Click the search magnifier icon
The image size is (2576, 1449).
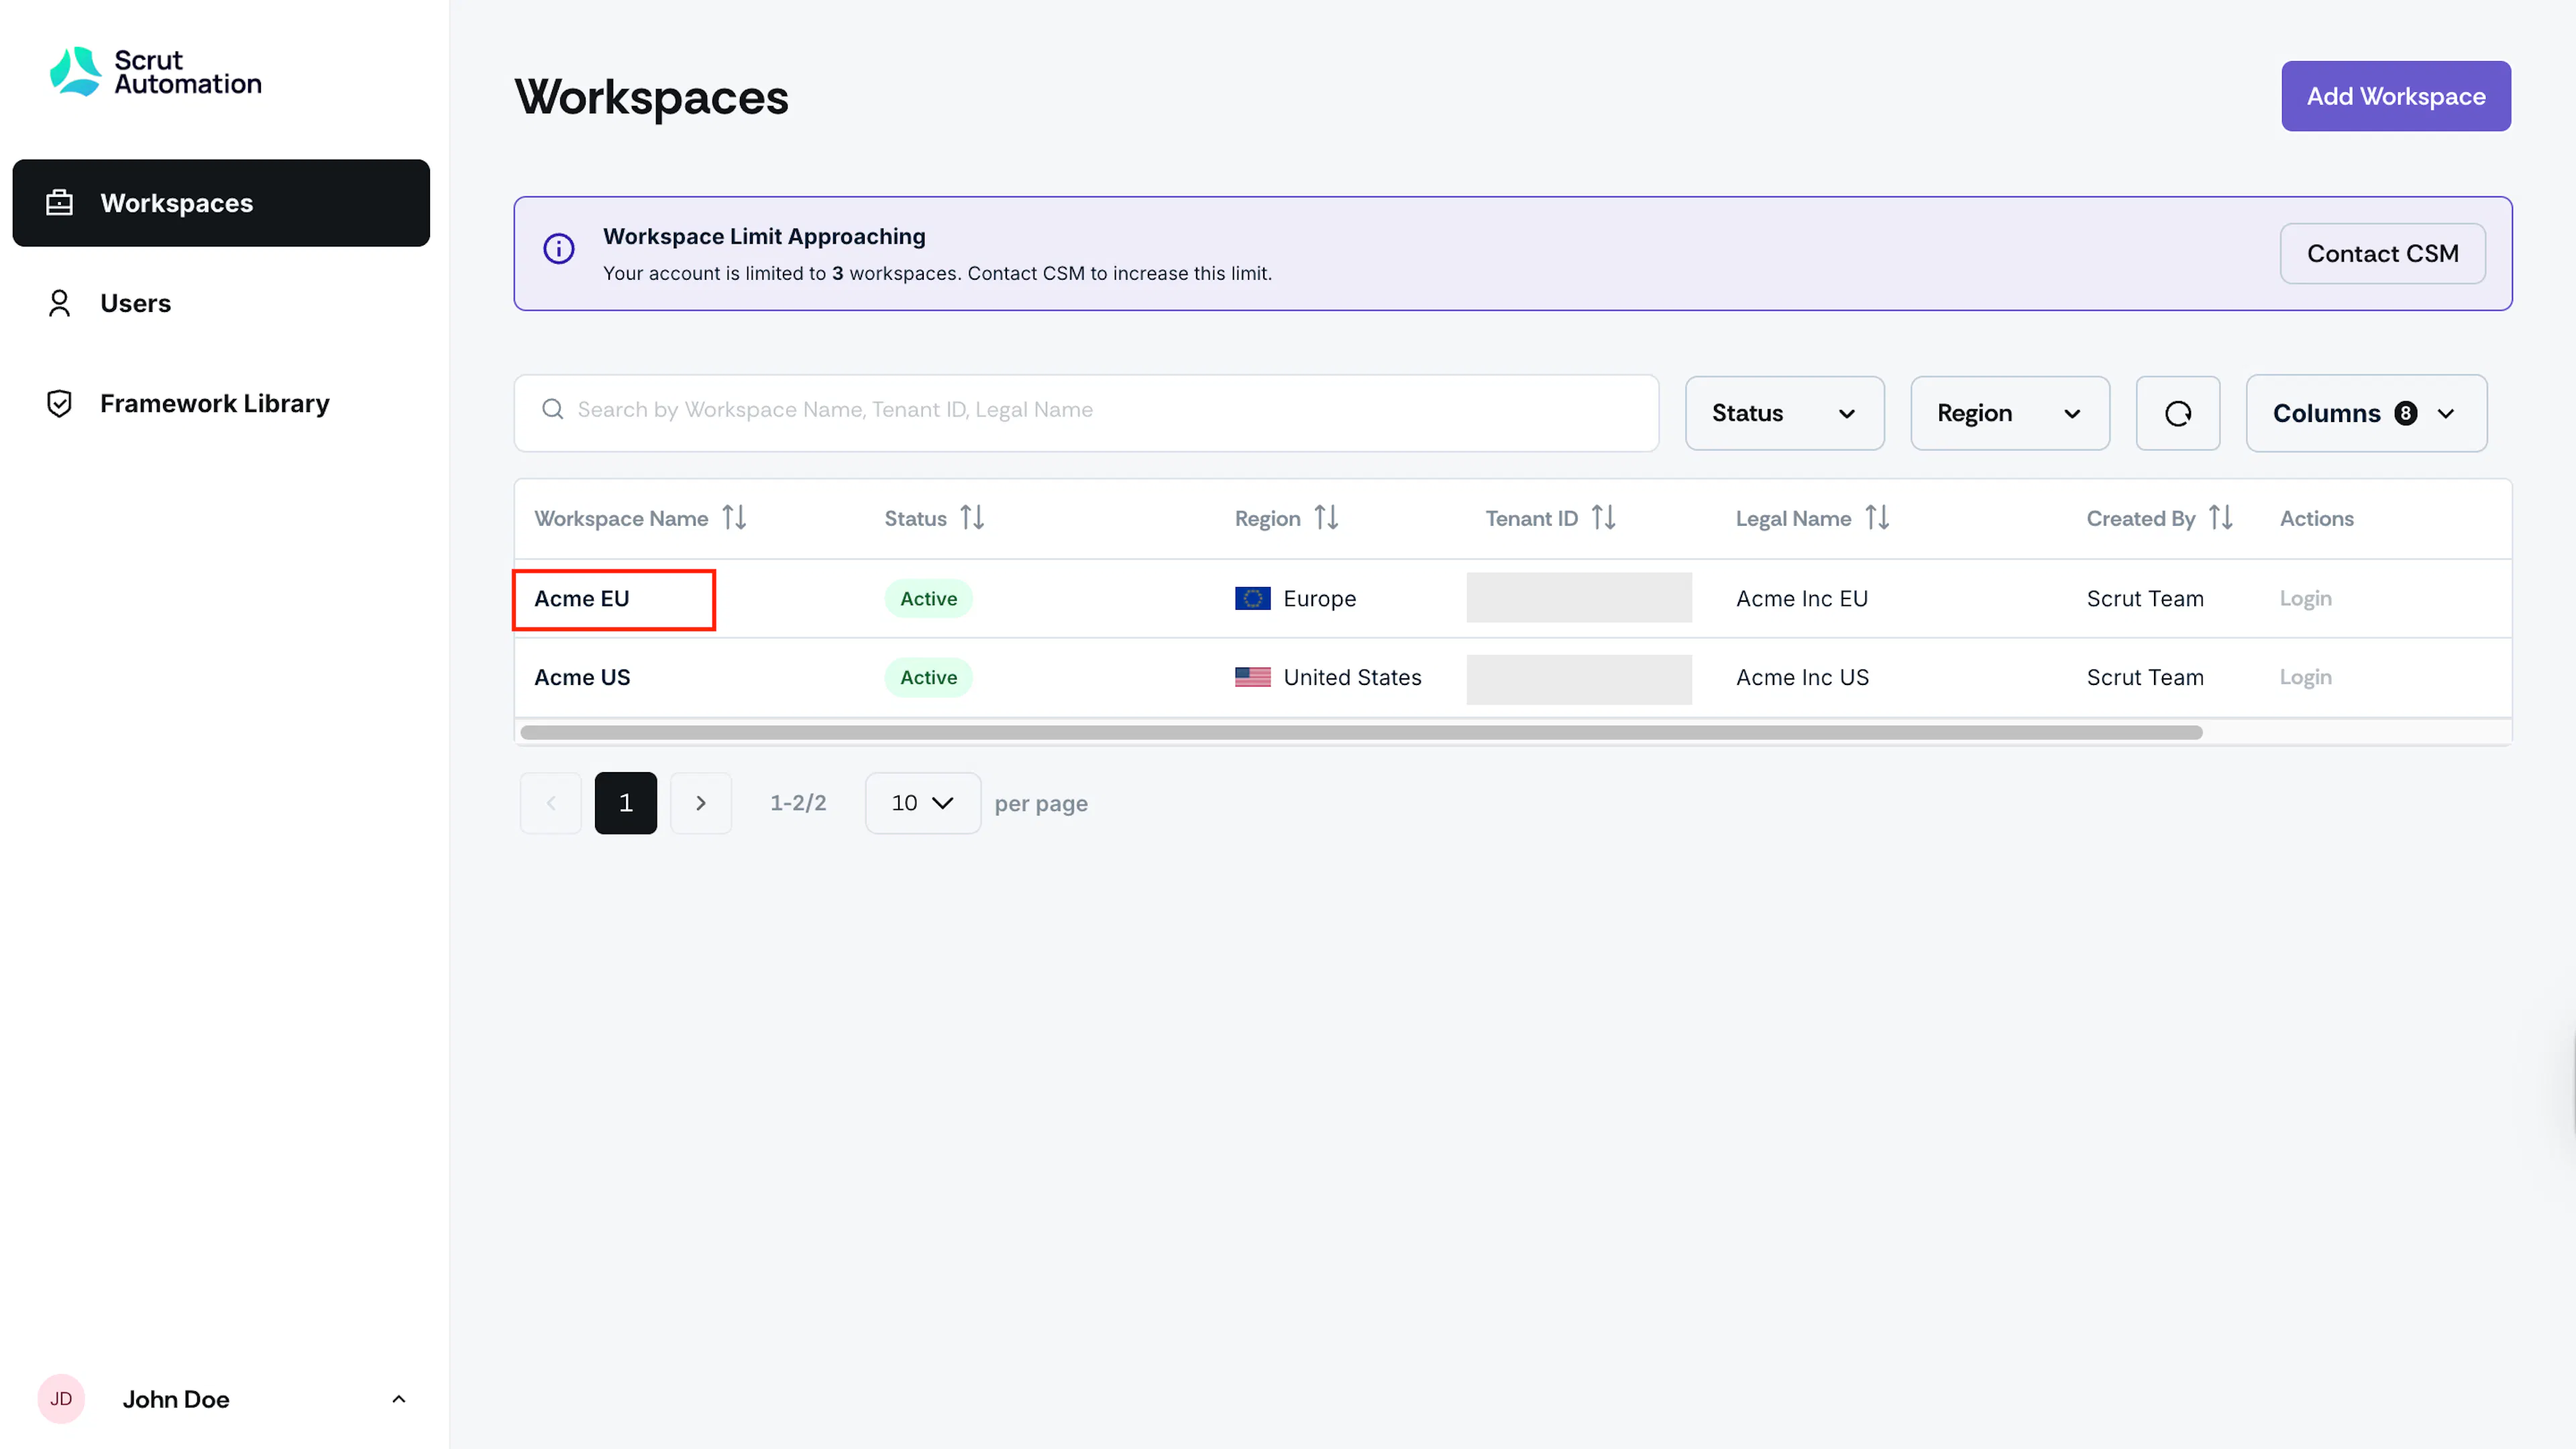552,409
